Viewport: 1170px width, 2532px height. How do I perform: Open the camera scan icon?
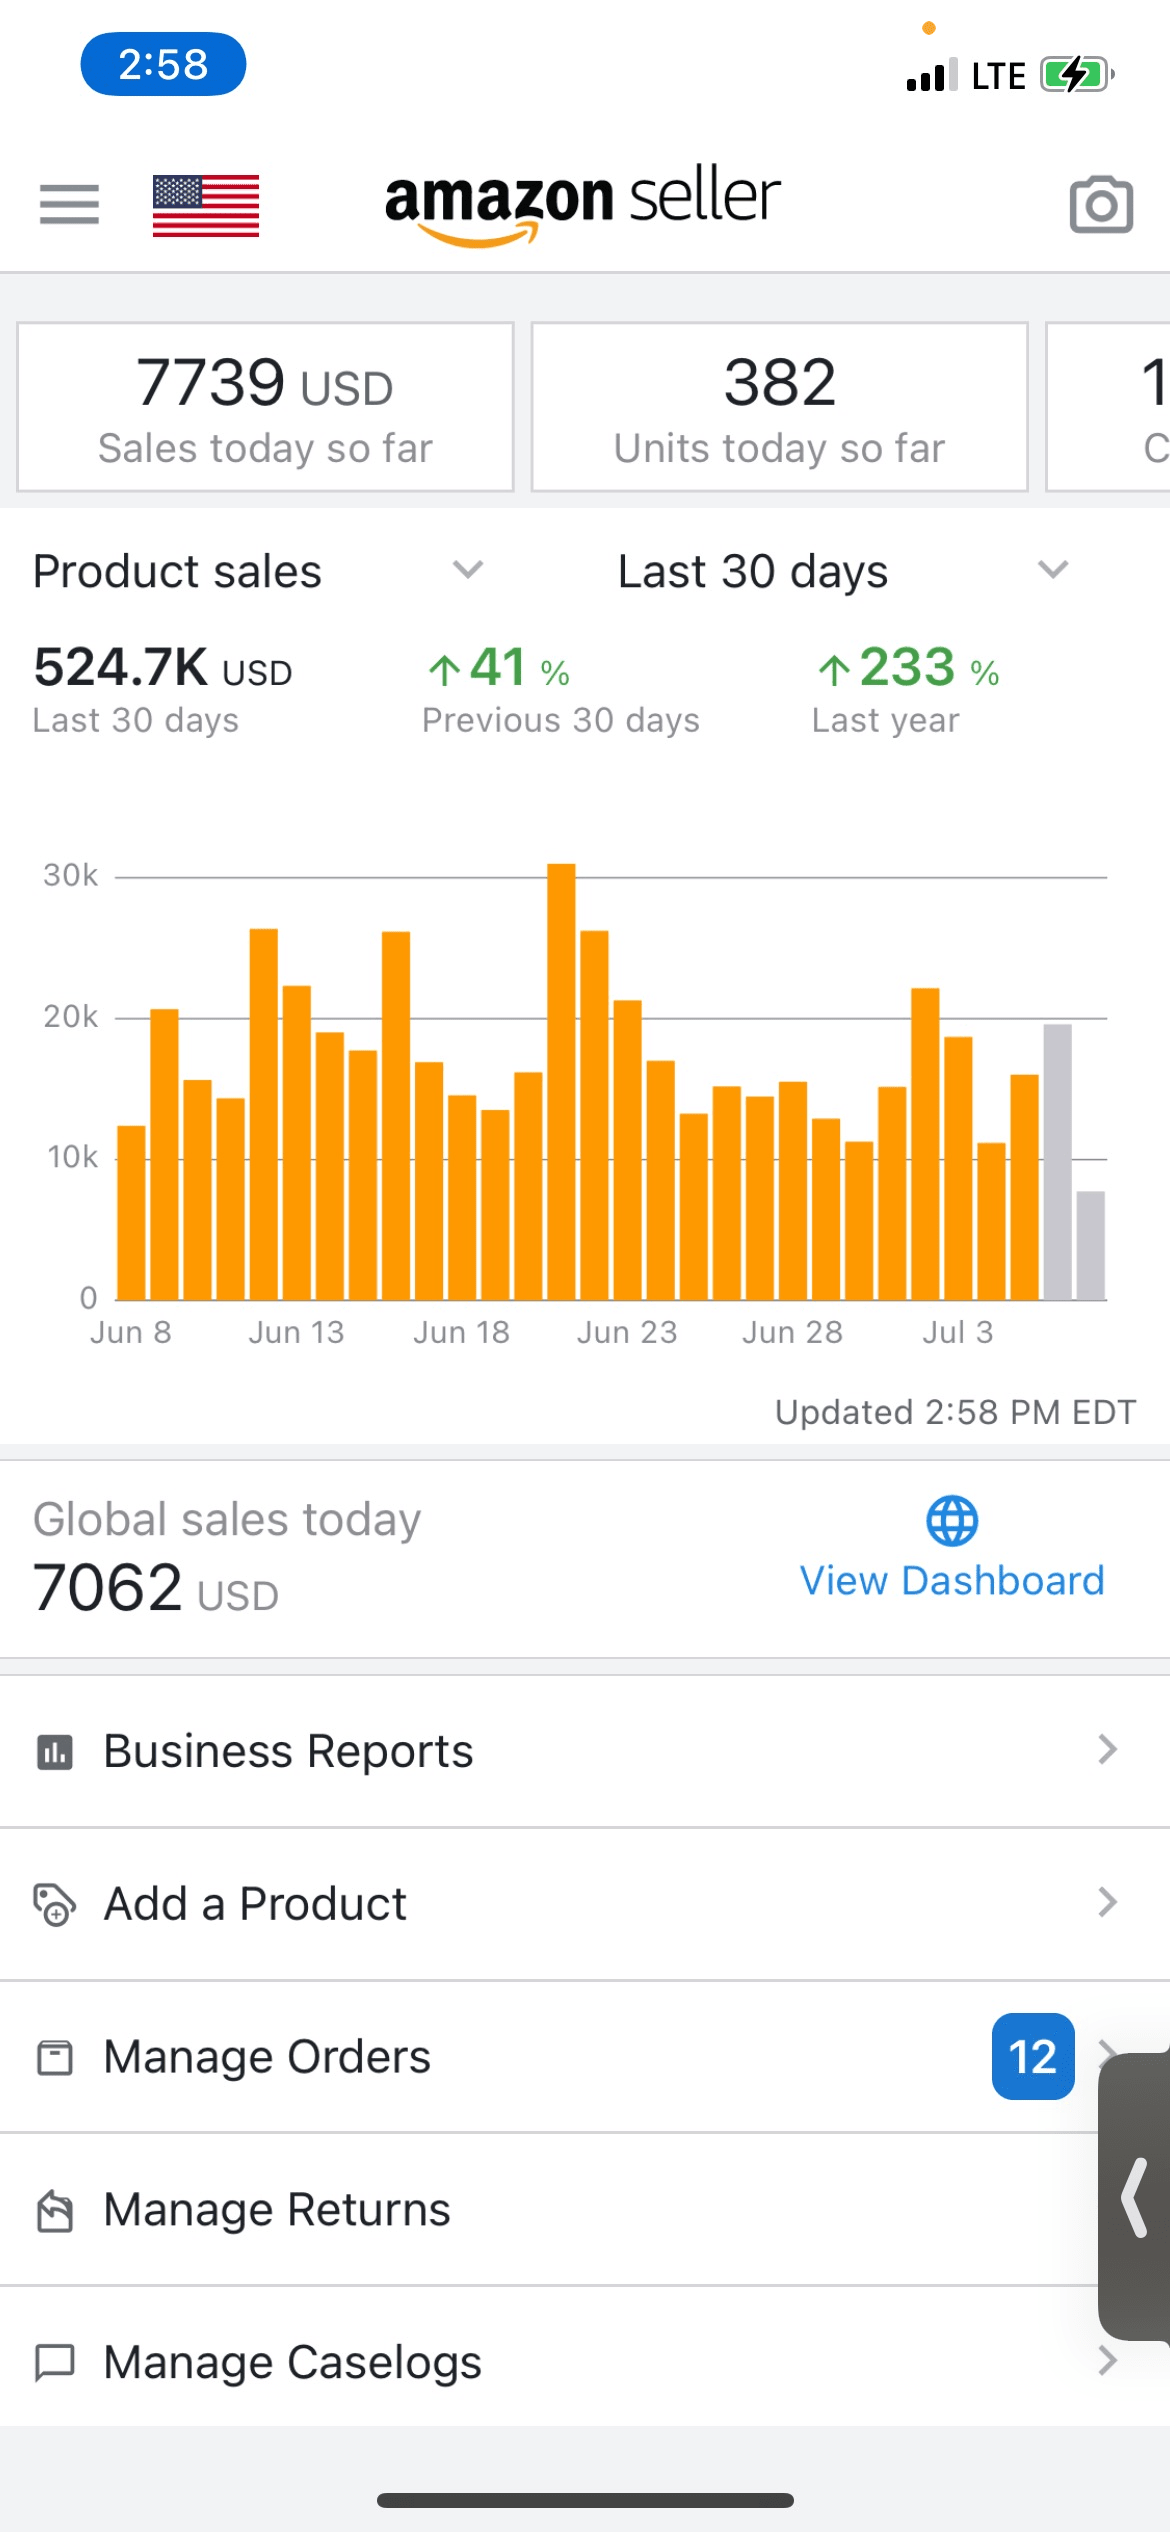click(1101, 205)
